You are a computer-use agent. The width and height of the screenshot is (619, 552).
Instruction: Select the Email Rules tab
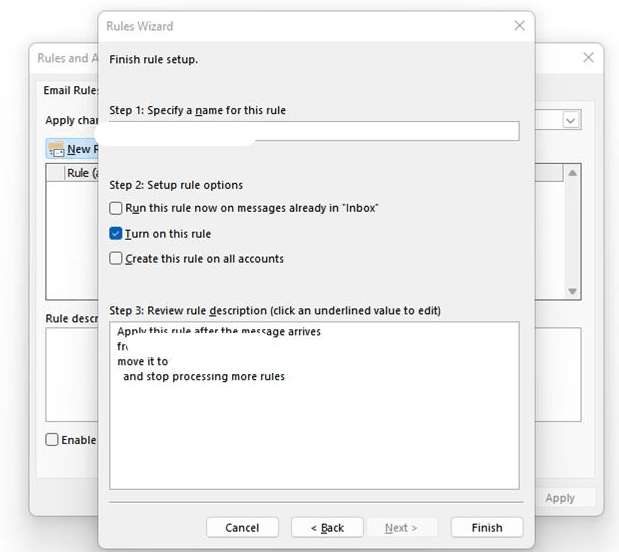(71, 90)
